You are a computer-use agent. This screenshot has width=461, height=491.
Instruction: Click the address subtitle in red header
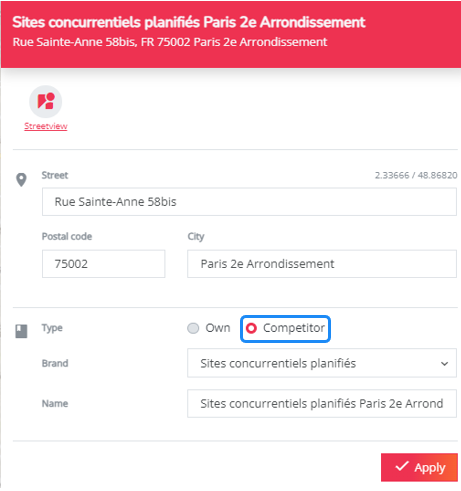point(170,42)
